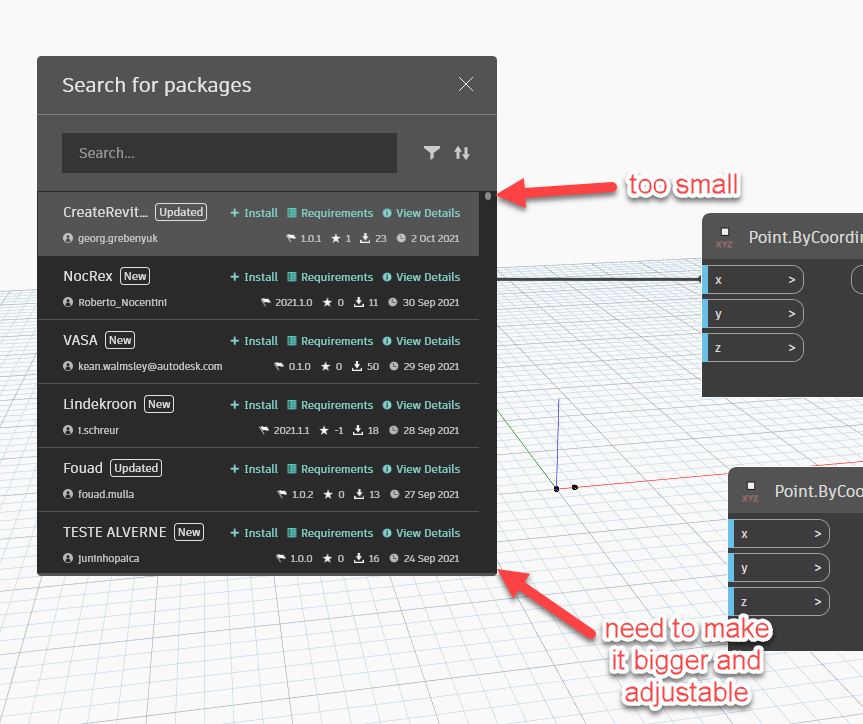The width and height of the screenshot is (863, 724).
Task: View Details of VASA package
Action: [421, 341]
